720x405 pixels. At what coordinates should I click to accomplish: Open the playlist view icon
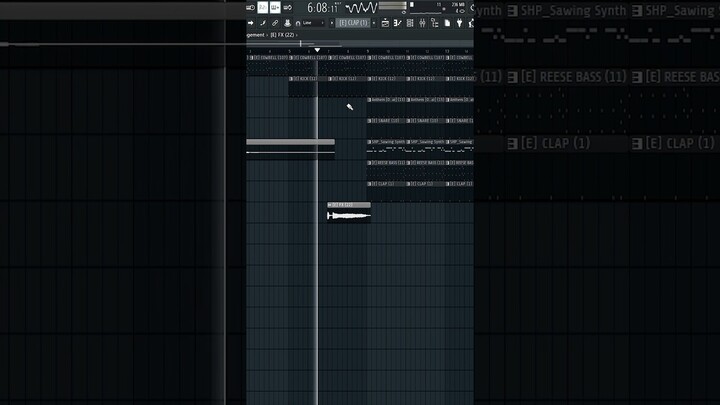pyautogui.click(x=385, y=23)
